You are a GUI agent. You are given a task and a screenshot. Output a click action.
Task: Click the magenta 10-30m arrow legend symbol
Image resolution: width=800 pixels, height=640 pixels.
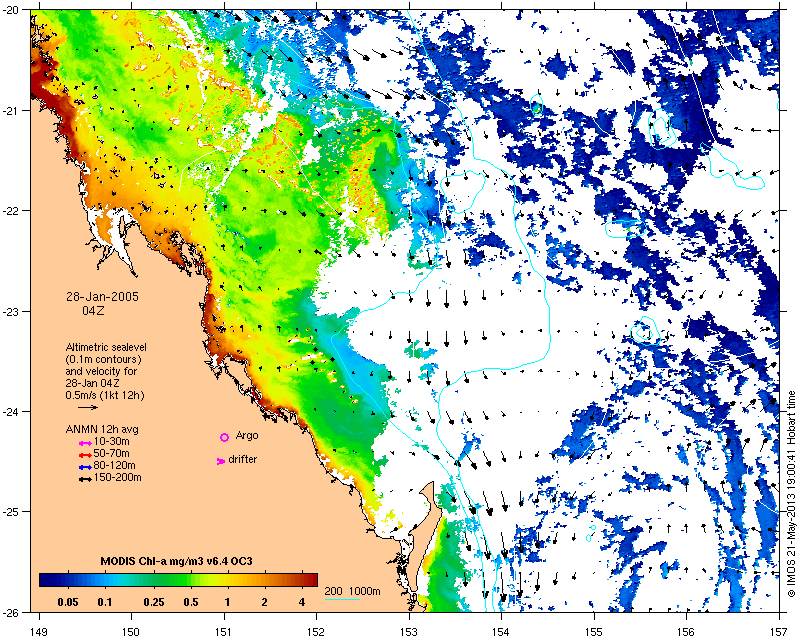click(x=86, y=443)
